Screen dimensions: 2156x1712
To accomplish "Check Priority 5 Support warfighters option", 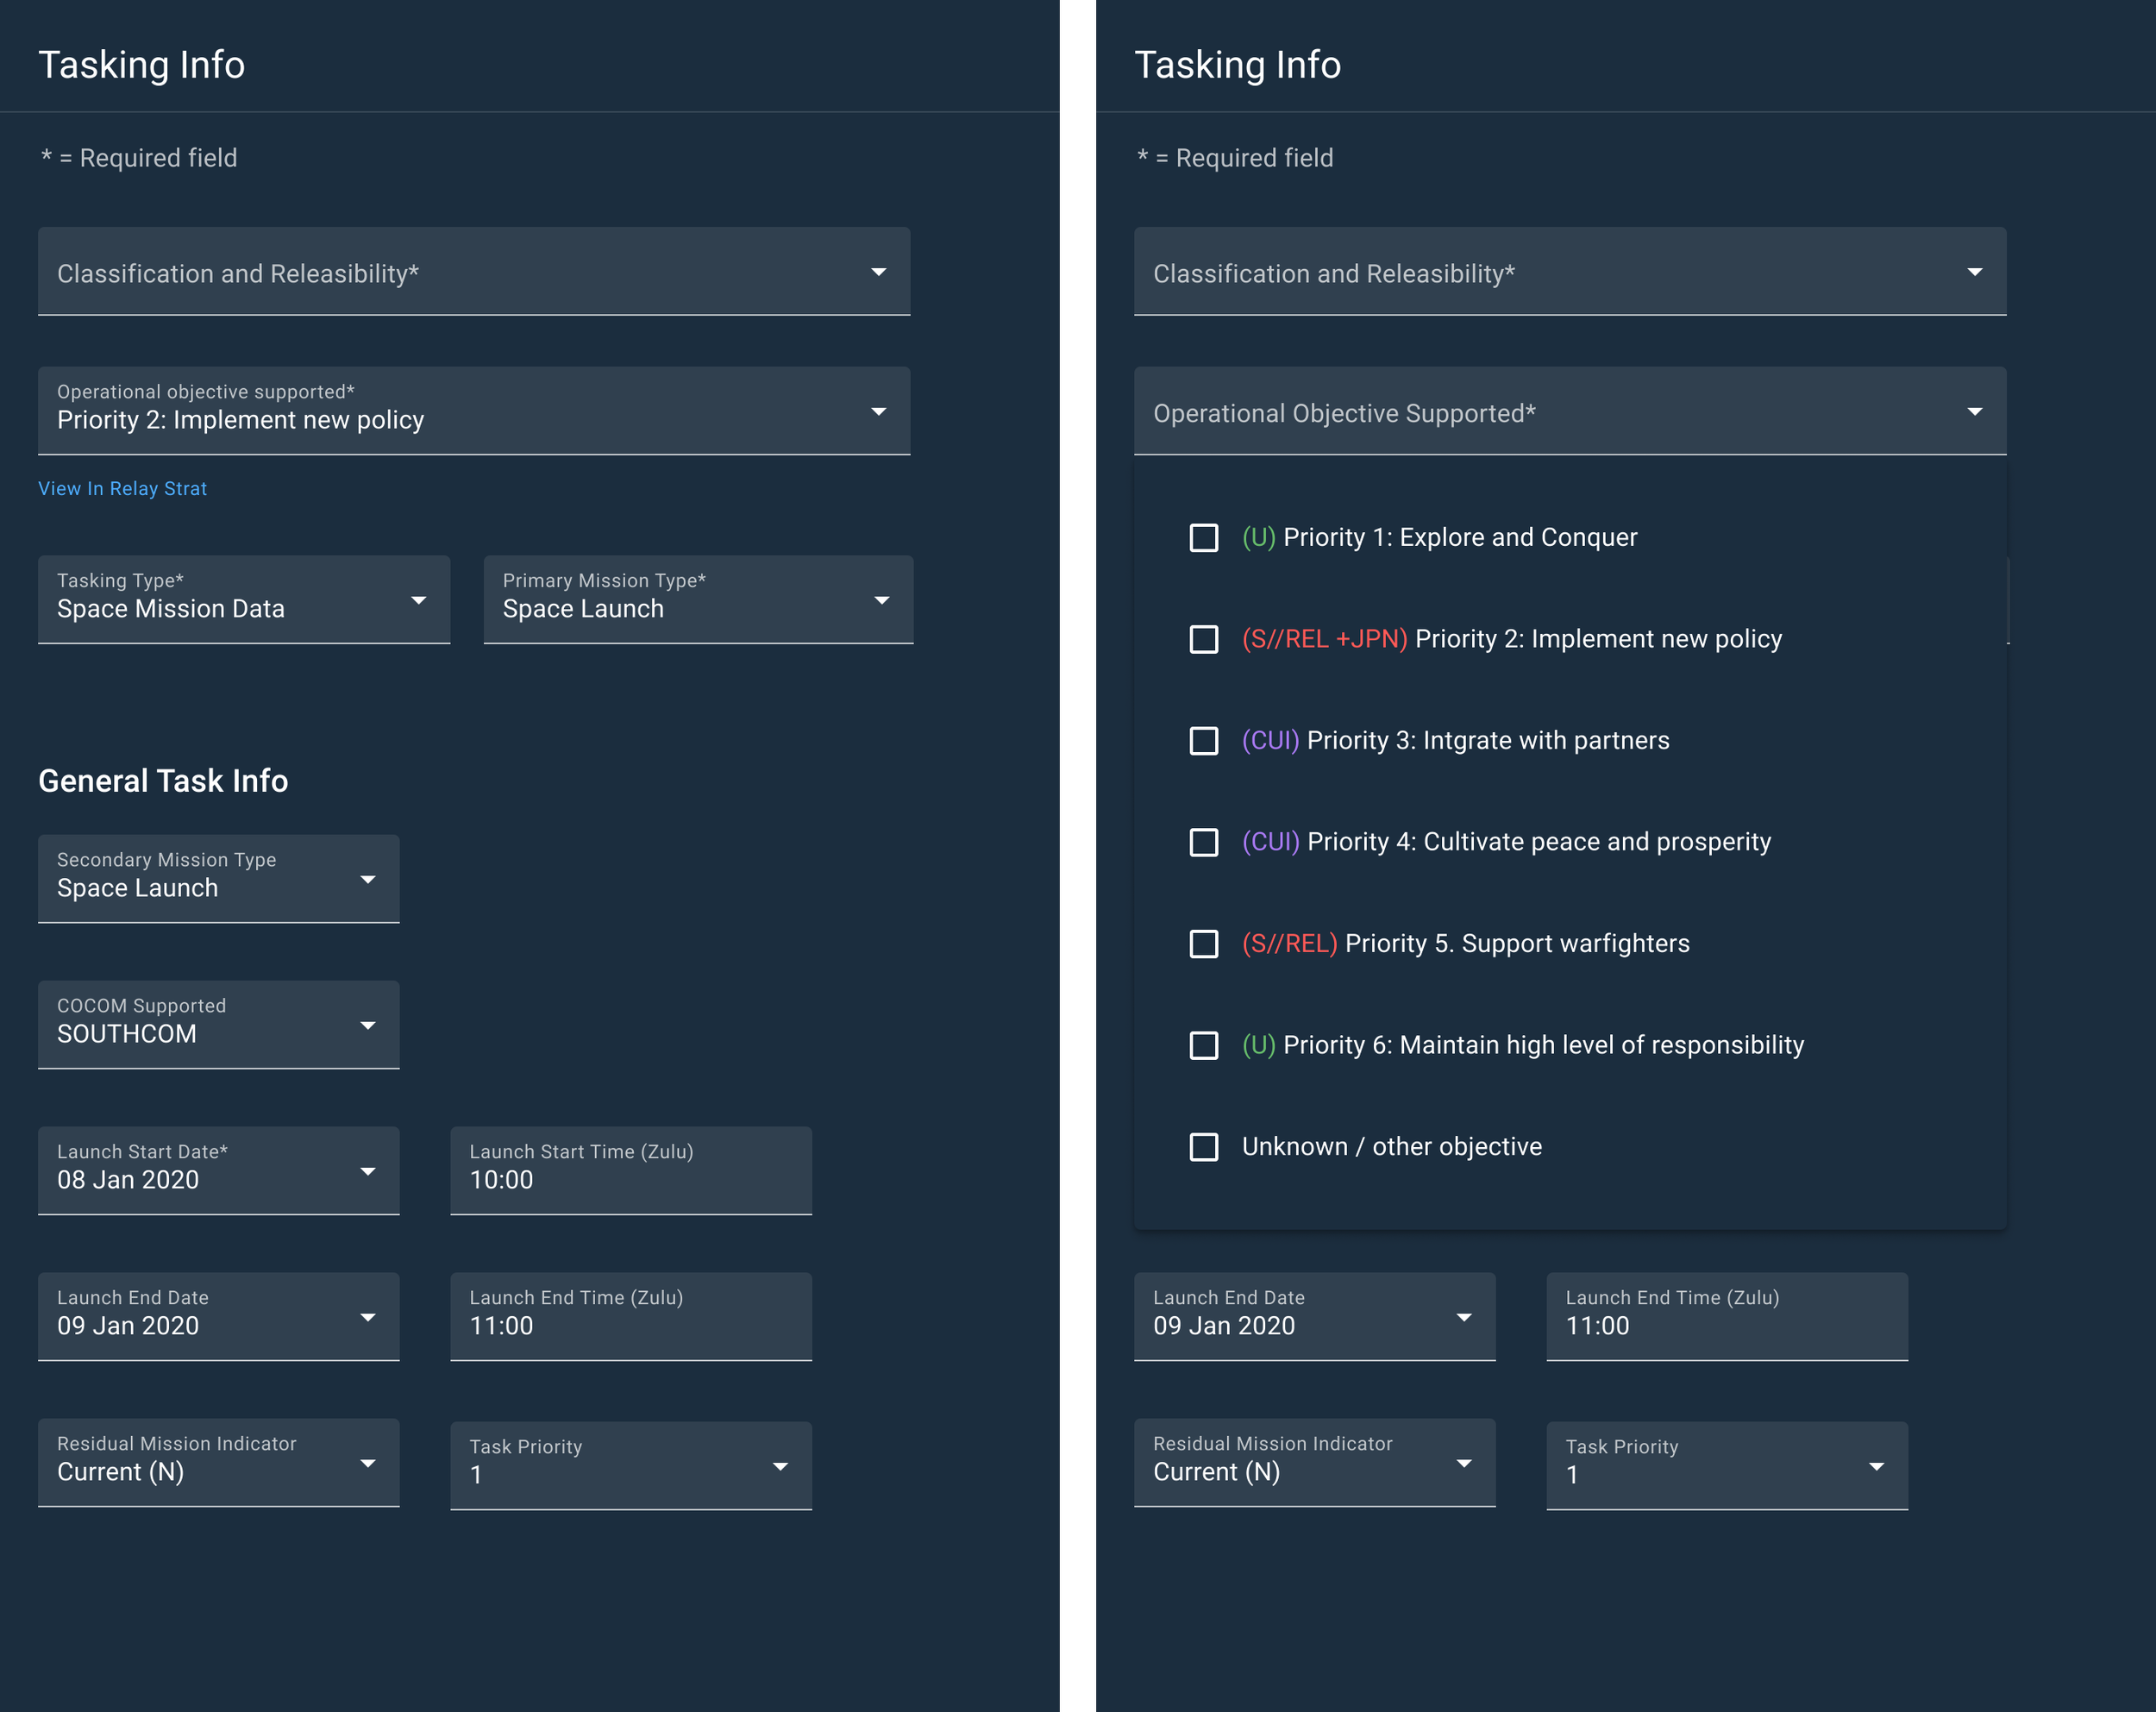I will (1204, 944).
